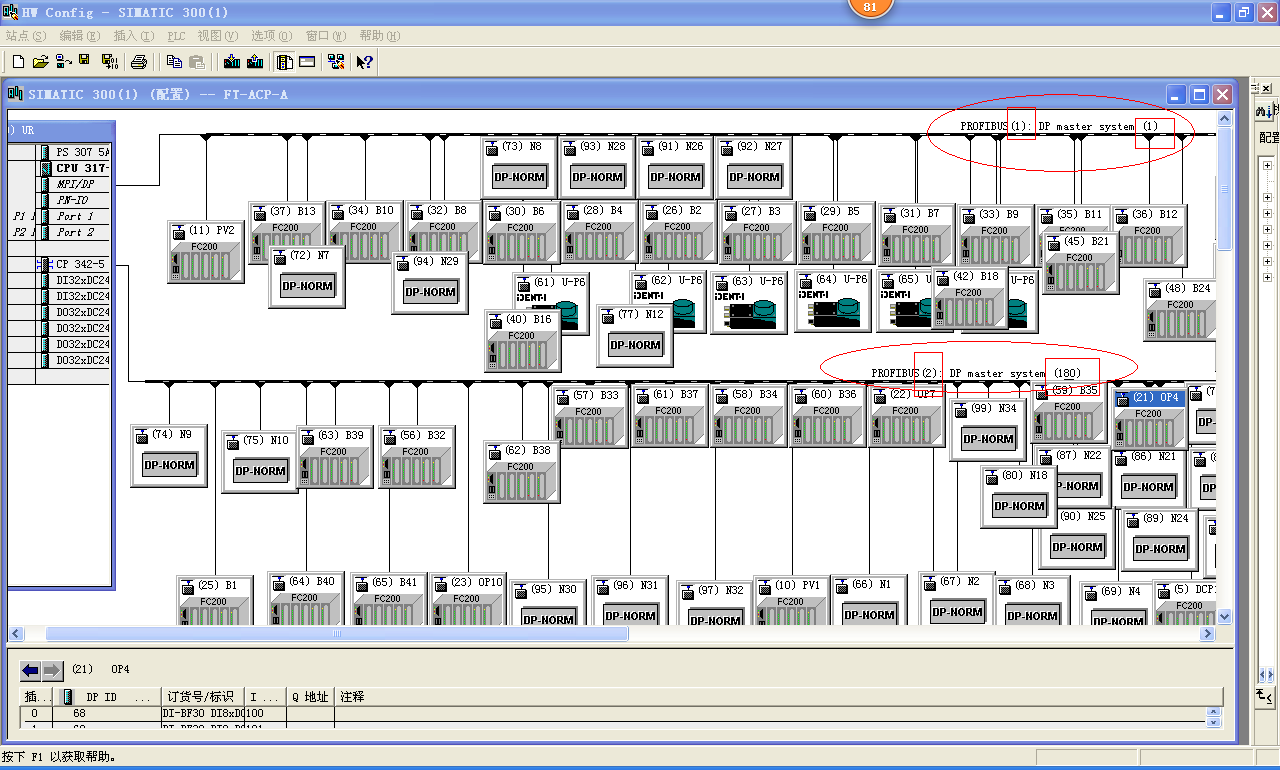Select the (73) N8 DP-NORM slave

click(519, 168)
